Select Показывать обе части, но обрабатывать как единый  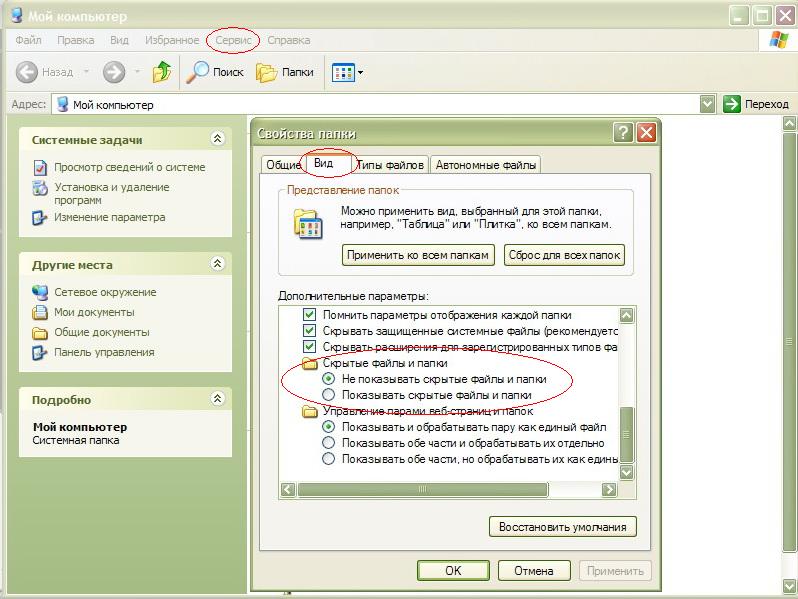point(329,459)
